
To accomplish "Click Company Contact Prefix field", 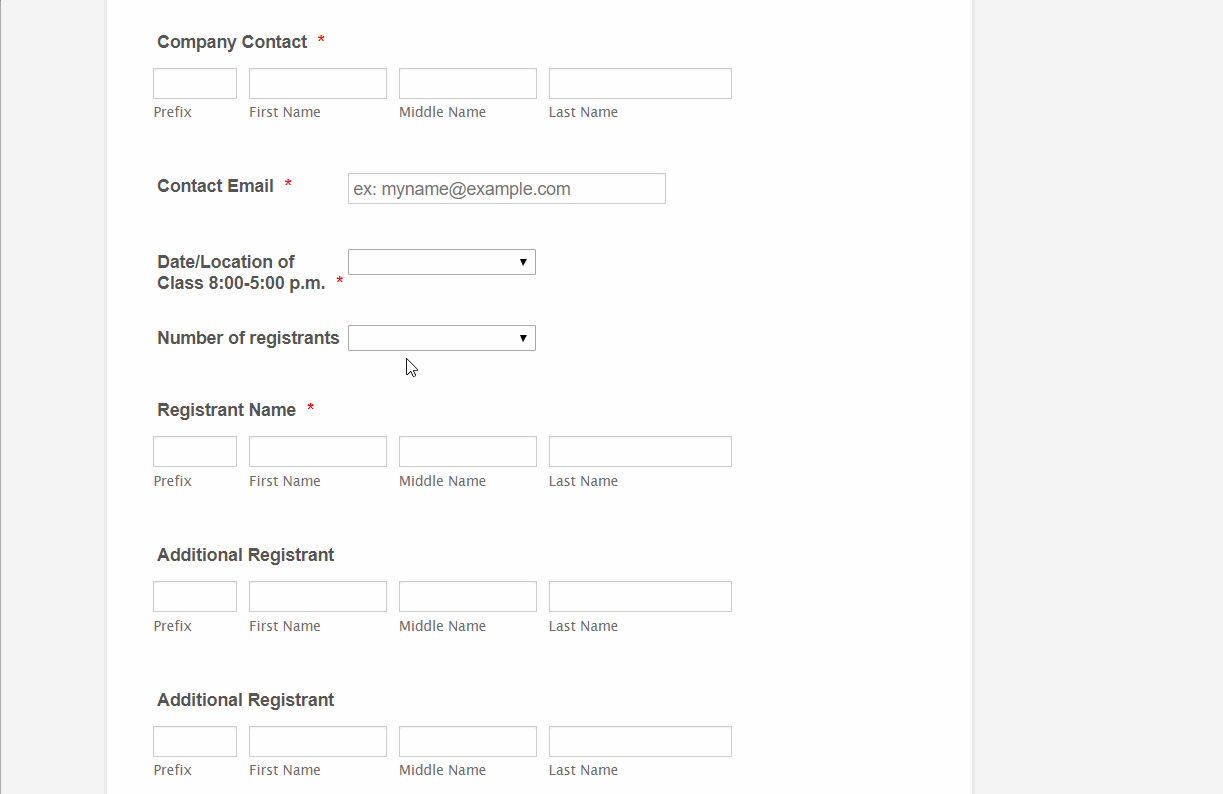I will pos(195,84).
